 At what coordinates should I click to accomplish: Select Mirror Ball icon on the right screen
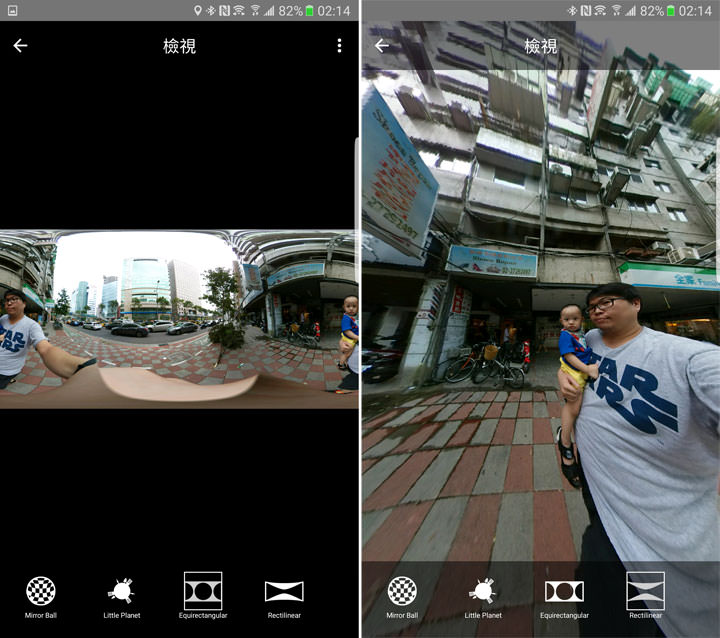click(x=402, y=591)
